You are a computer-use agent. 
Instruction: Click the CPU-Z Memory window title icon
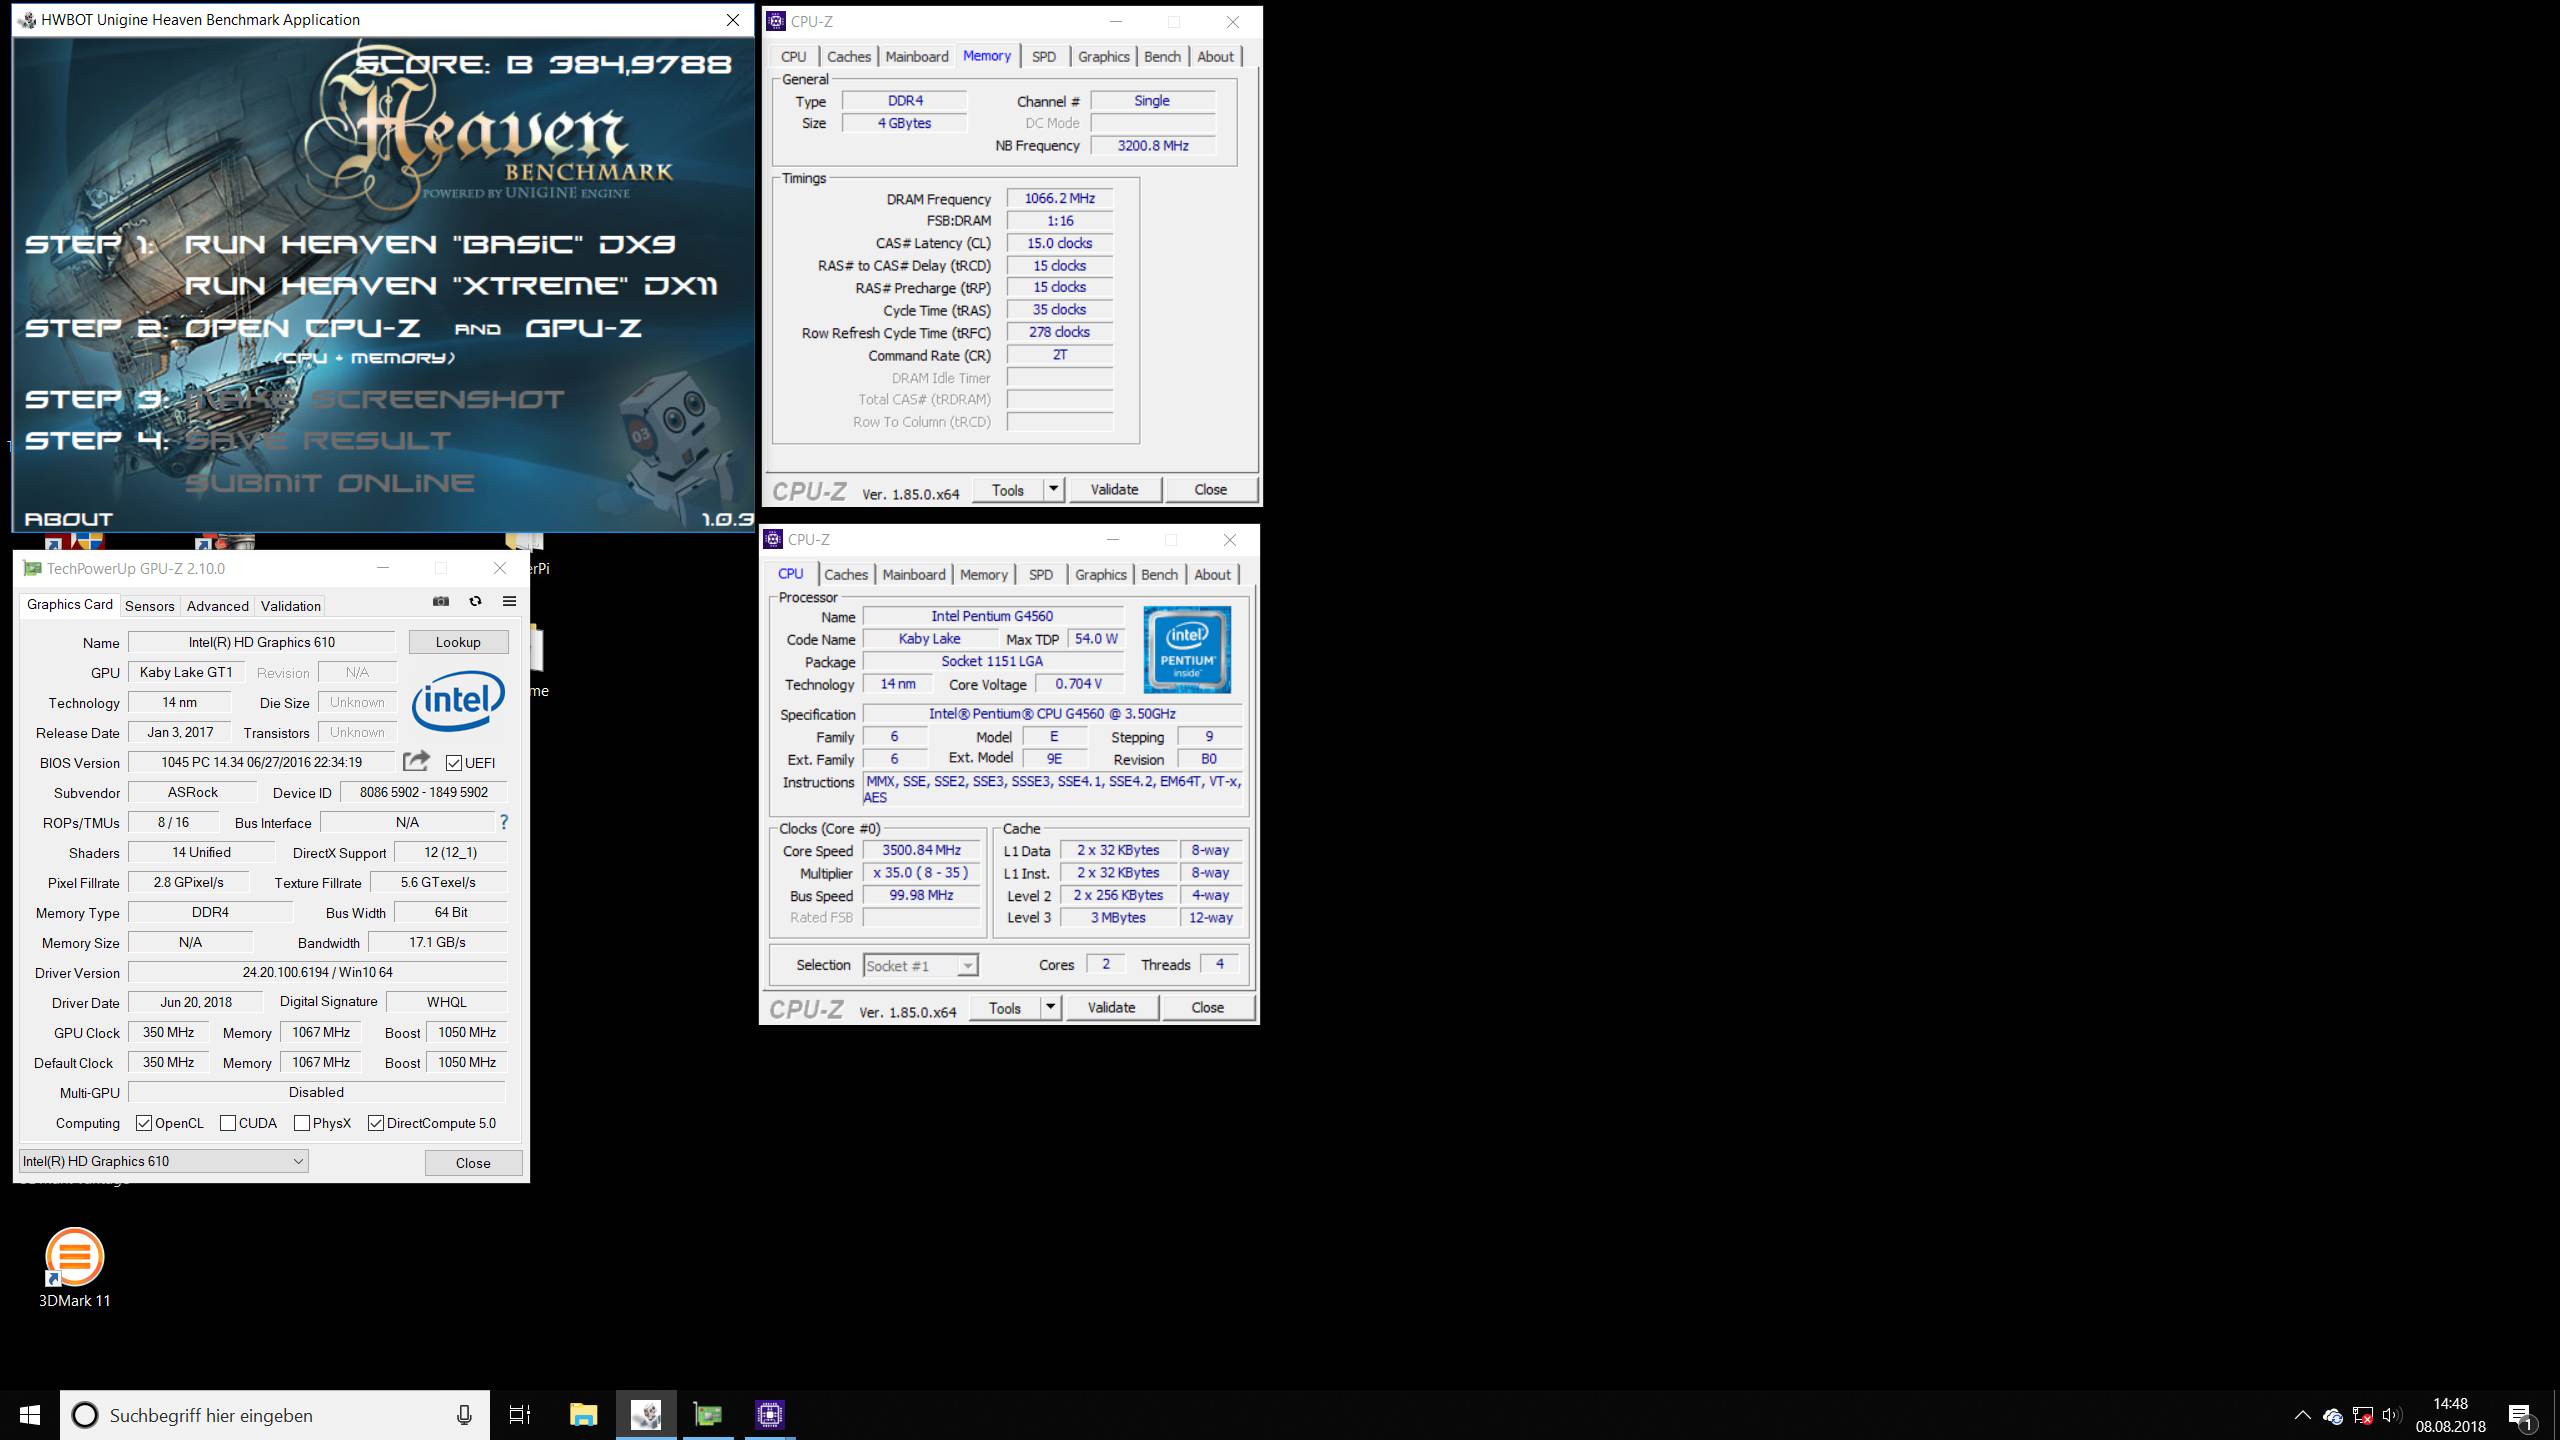click(x=776, y=21)
